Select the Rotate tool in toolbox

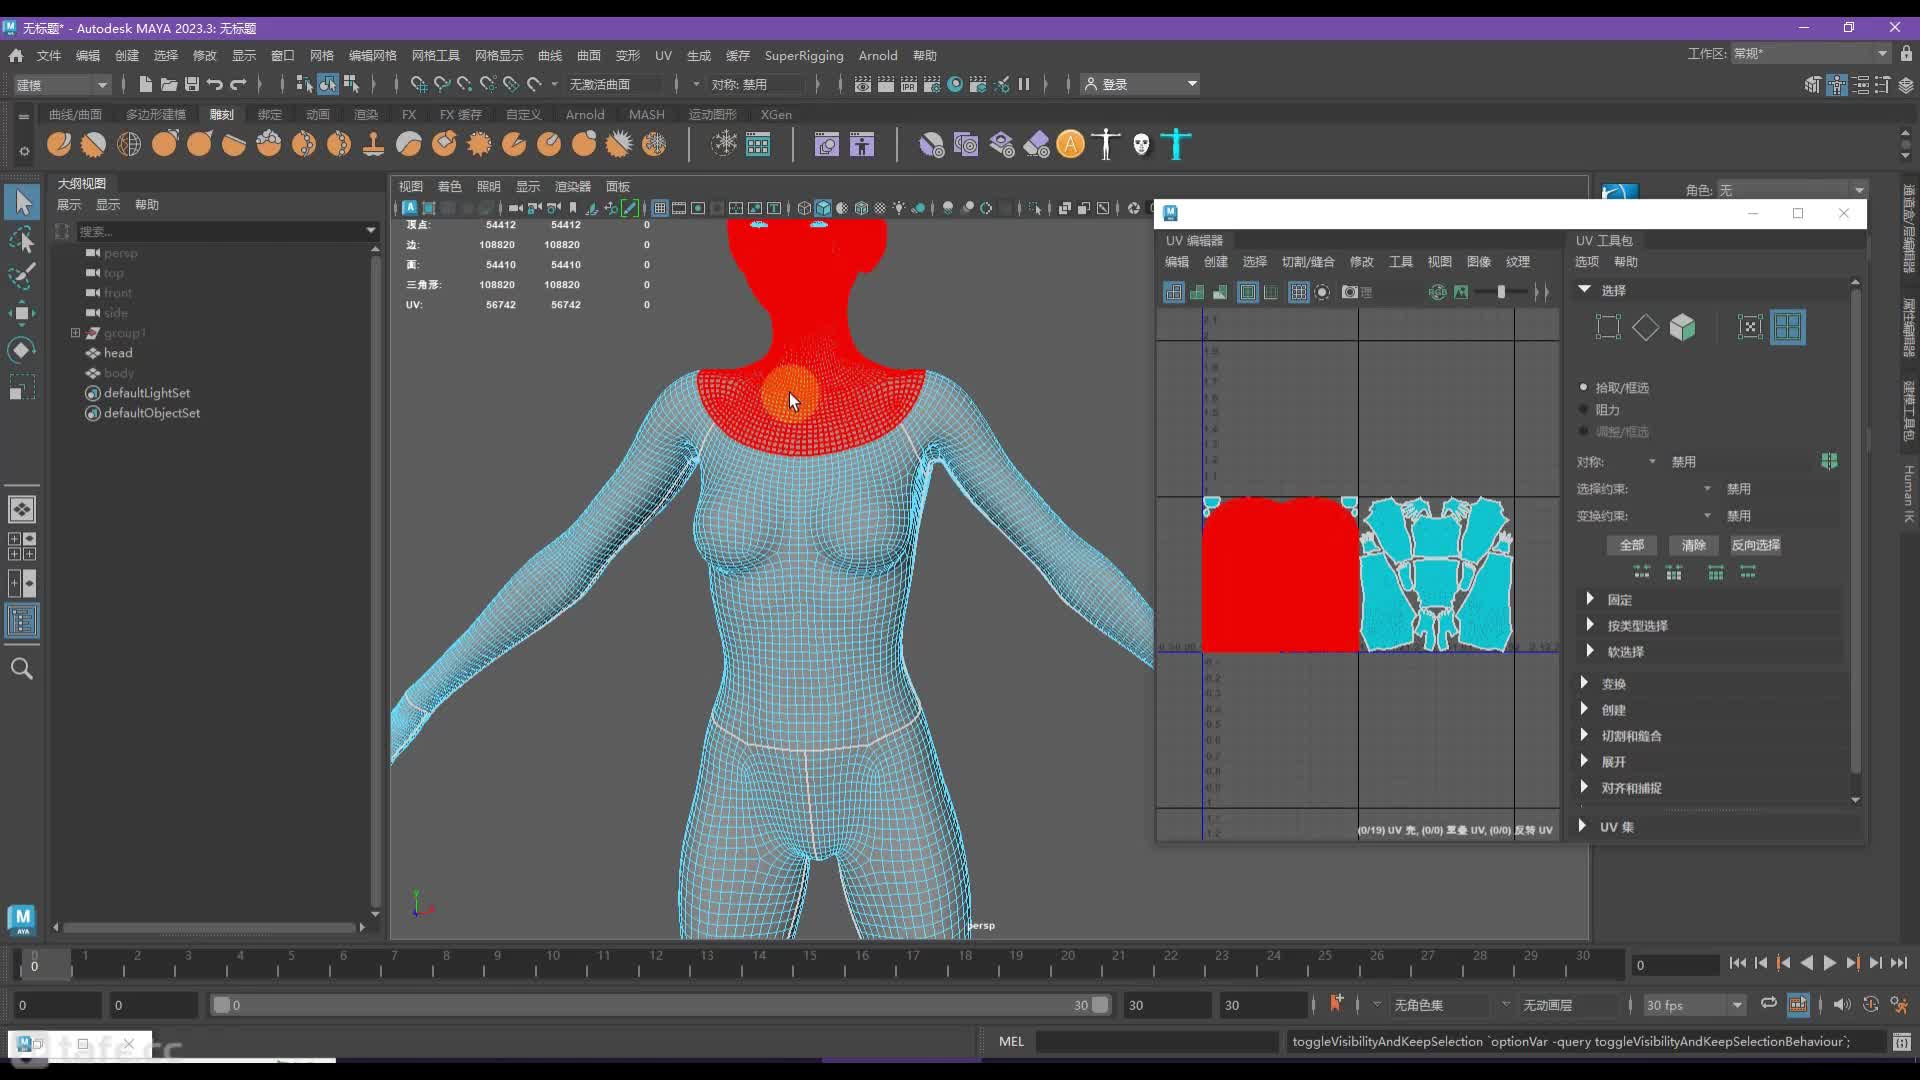(x=22, y=349)
